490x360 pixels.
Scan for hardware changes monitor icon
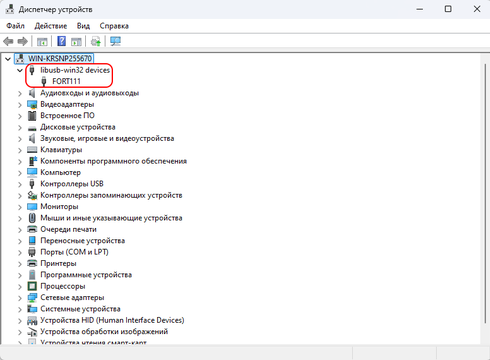click(115, 41)
